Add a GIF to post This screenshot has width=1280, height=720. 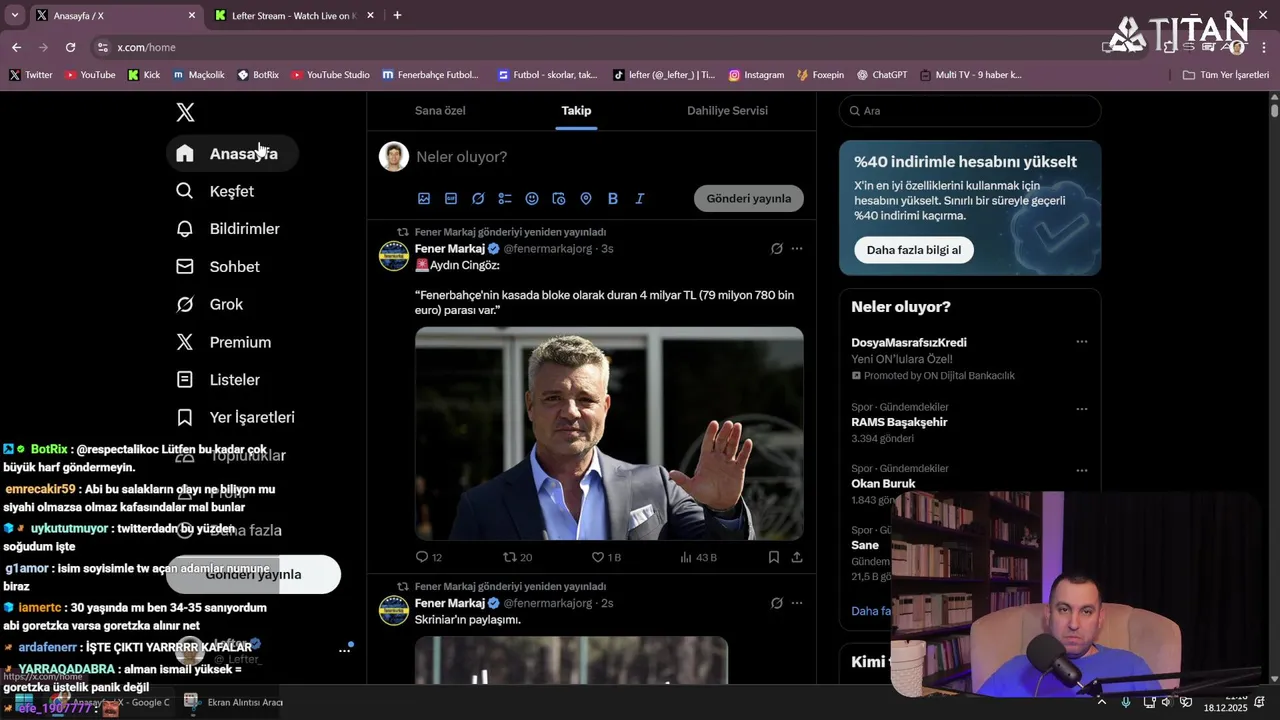[x=451, y=199]
